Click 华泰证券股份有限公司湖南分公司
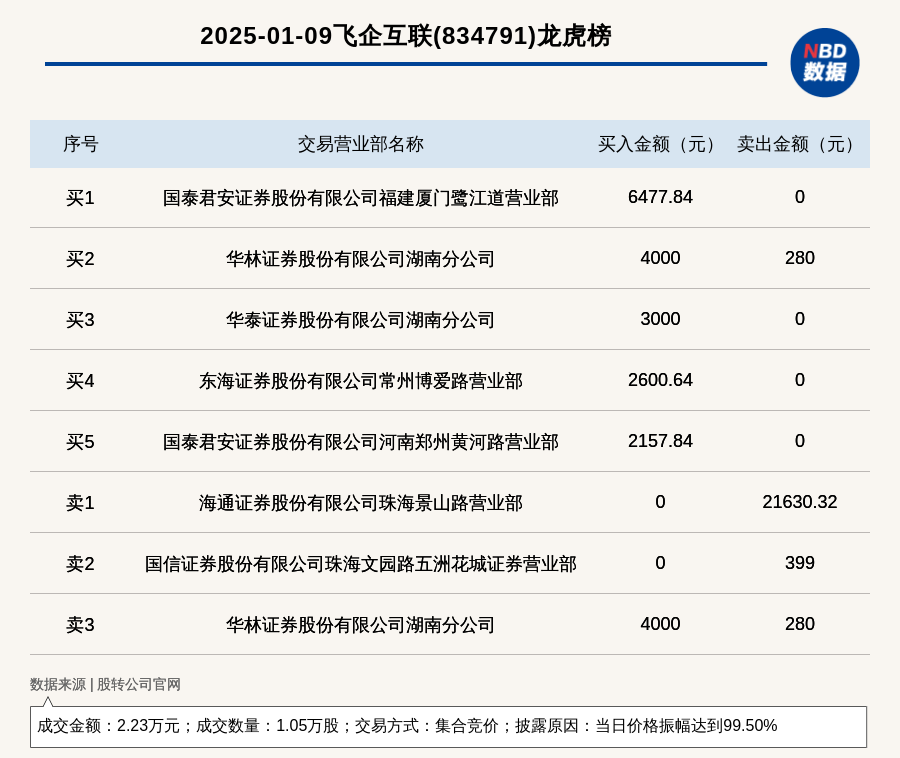The image size is (900, 758). click(x=360, y=320)
